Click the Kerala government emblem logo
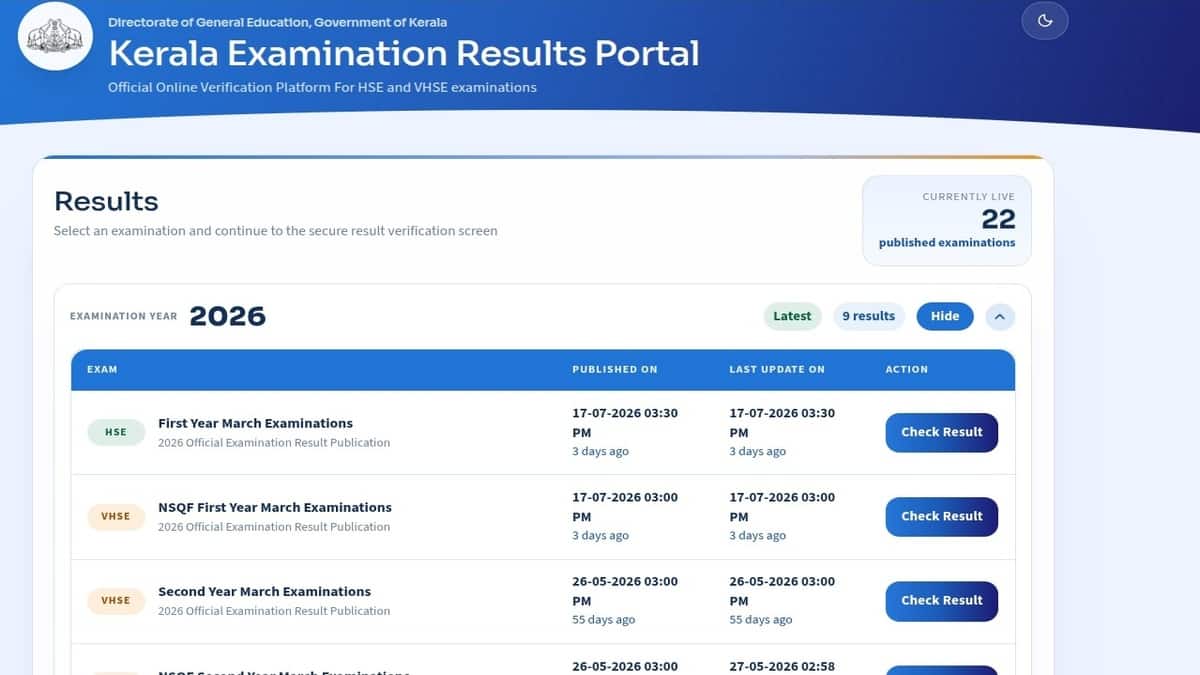 [55, 35]
